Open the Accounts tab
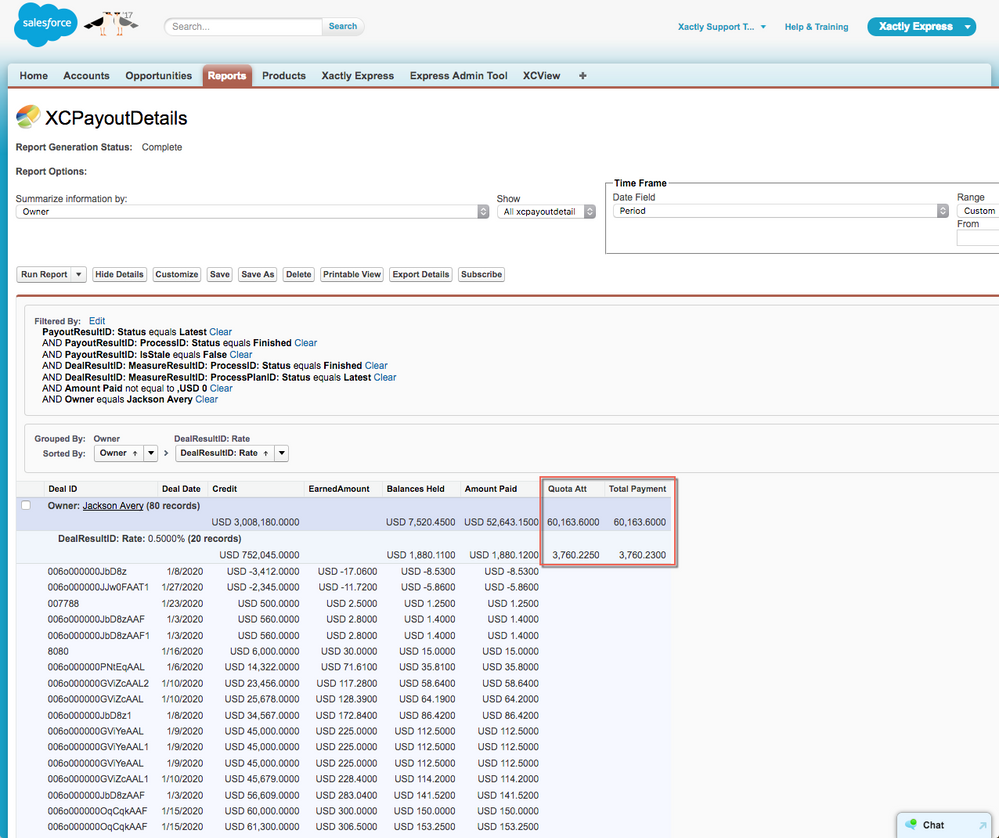 pos(86,76)
